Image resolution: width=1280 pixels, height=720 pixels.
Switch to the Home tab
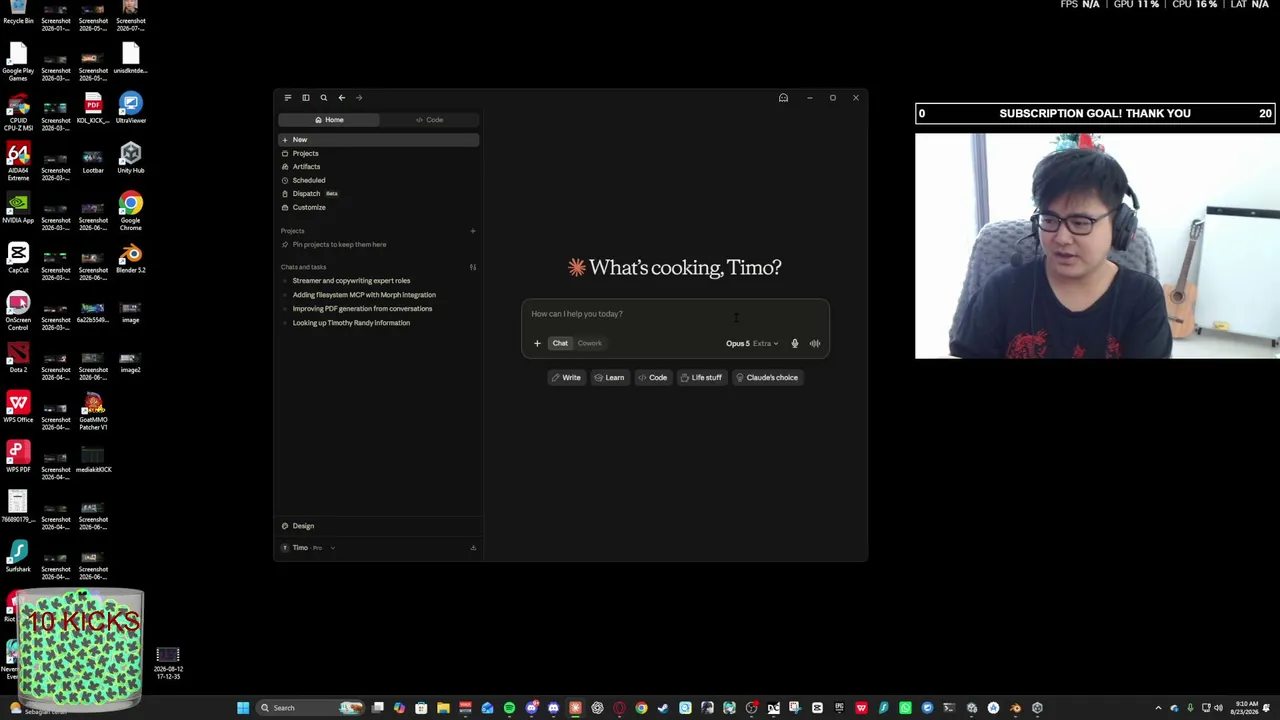point(329,120)
